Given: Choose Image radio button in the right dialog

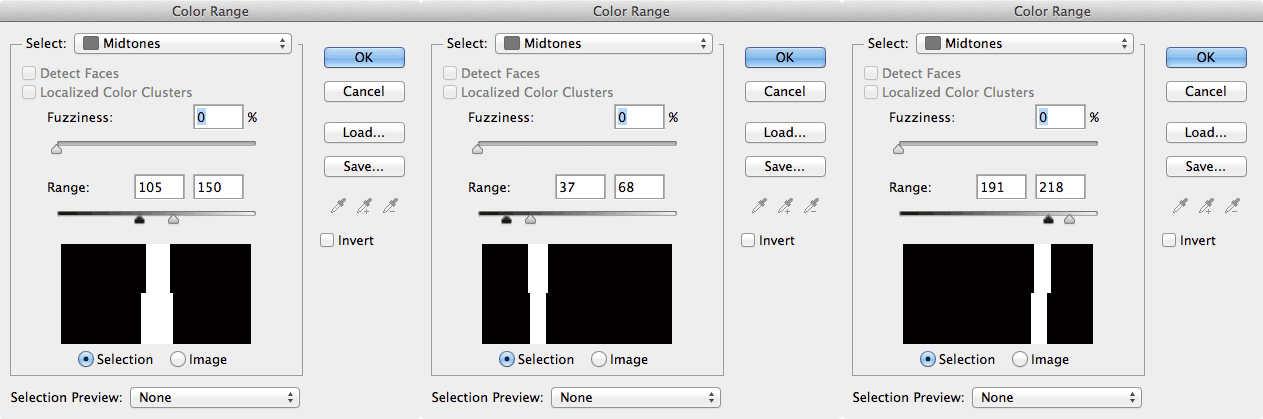Looking at the screenshot, I should click(x=1020, y=359).
